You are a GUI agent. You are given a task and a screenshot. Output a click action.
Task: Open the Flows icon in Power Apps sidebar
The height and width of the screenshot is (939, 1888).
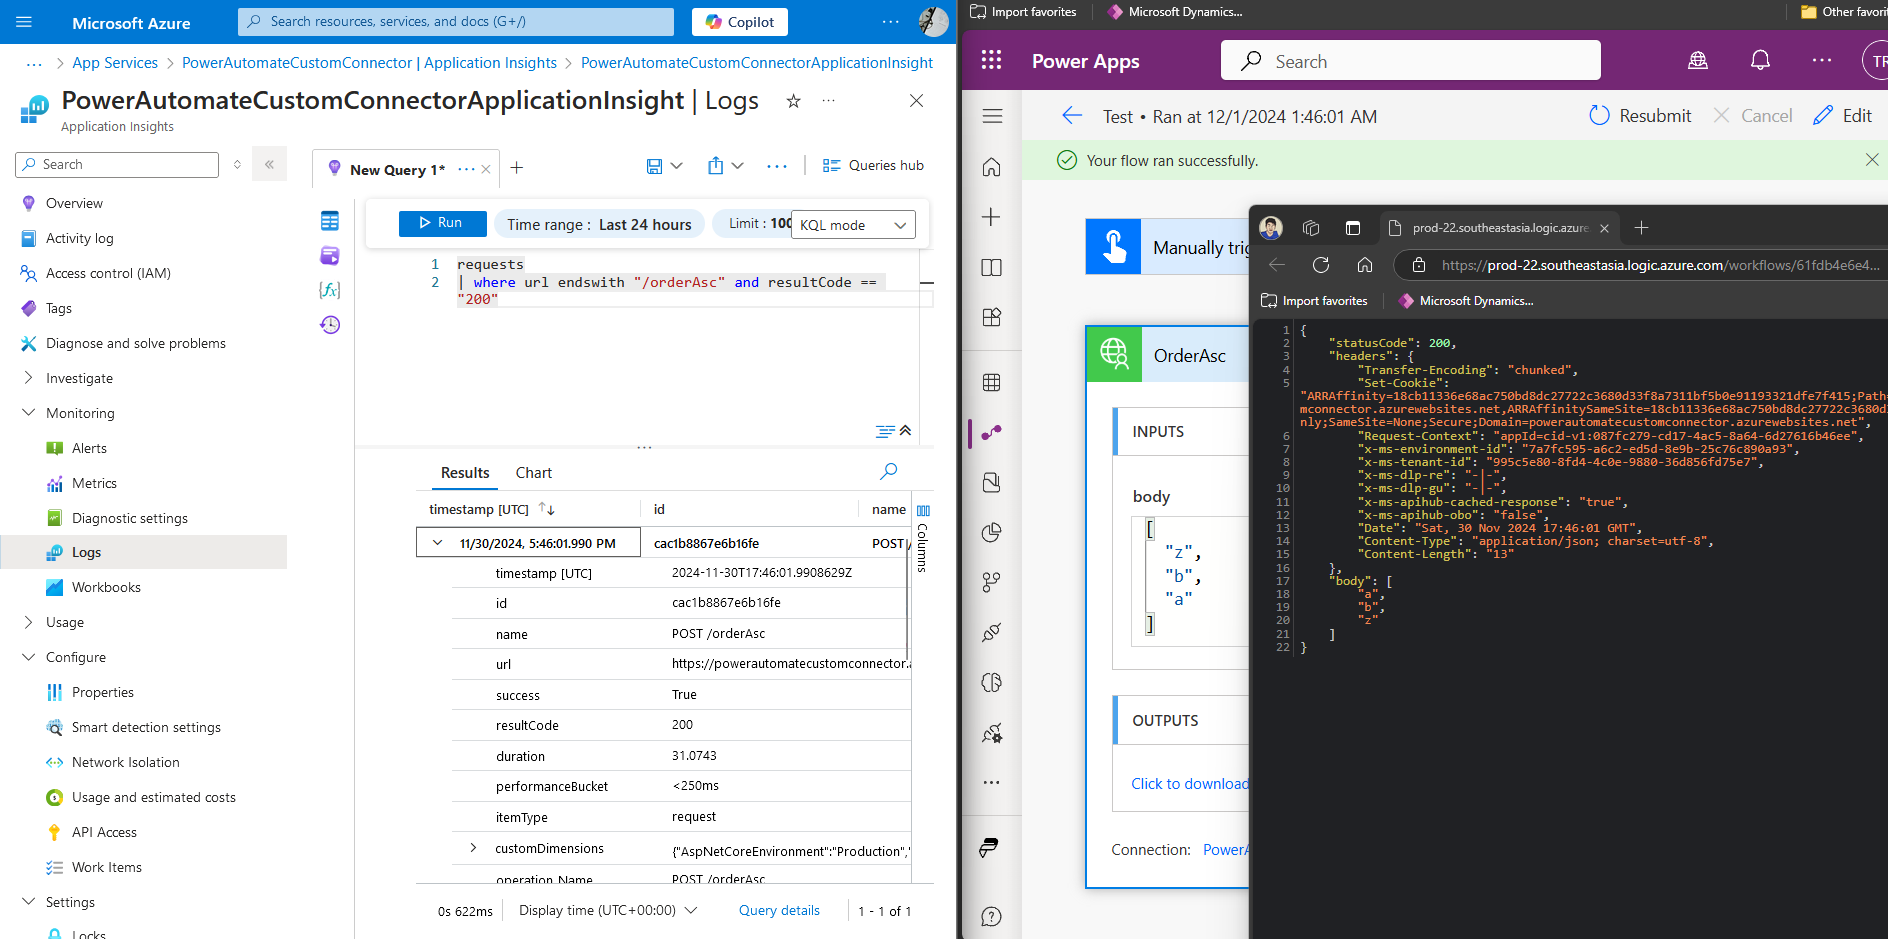[991, 432]
